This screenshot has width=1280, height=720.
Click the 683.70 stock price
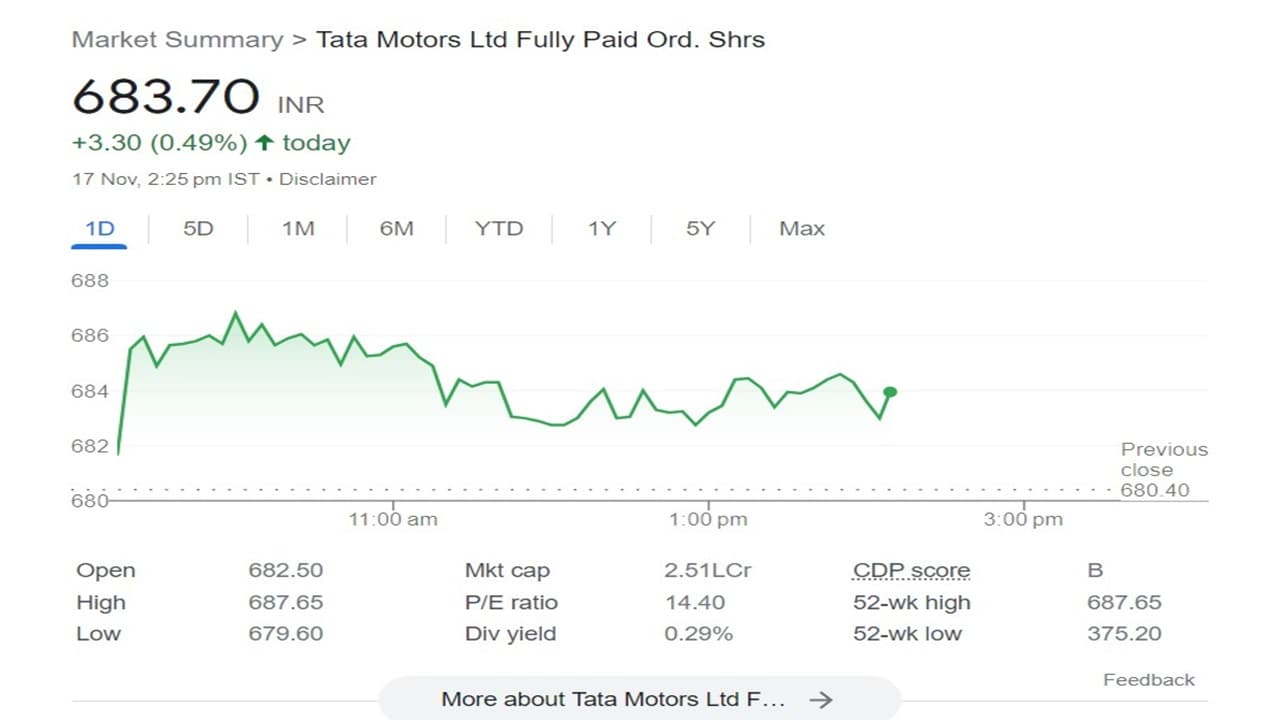pyautogui.click(x=166, y=97)
